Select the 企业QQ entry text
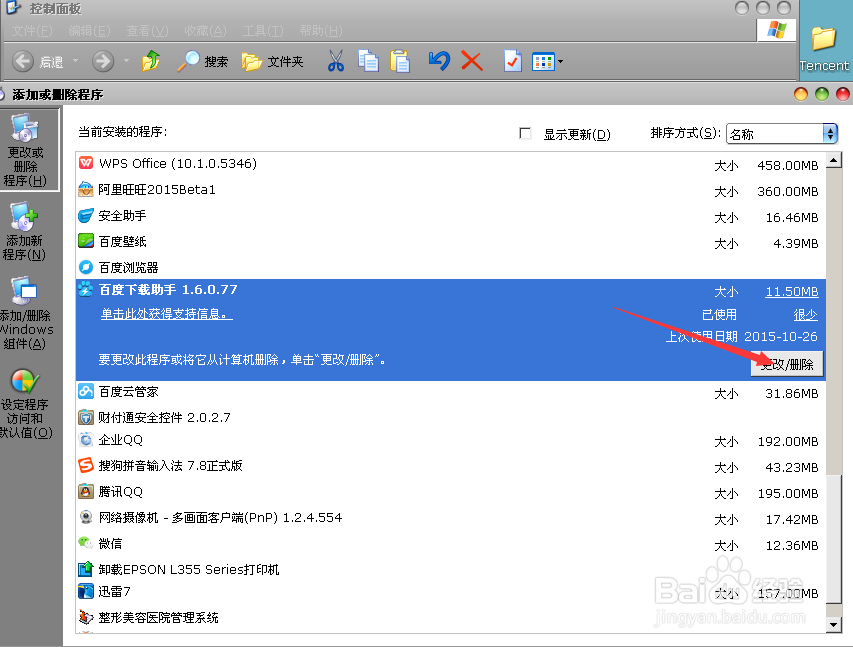This screenshot has height=647, width=853. [120, 440]
